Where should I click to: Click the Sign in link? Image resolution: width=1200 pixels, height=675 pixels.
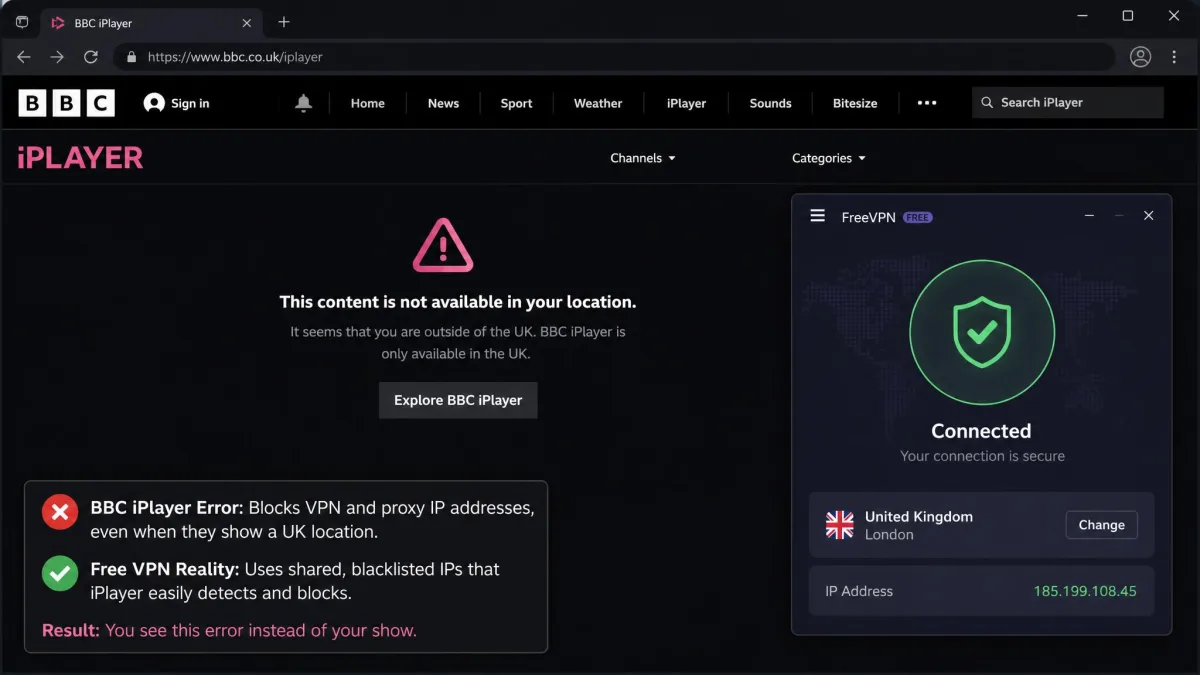pyautogui.click(x=190, y=103)
